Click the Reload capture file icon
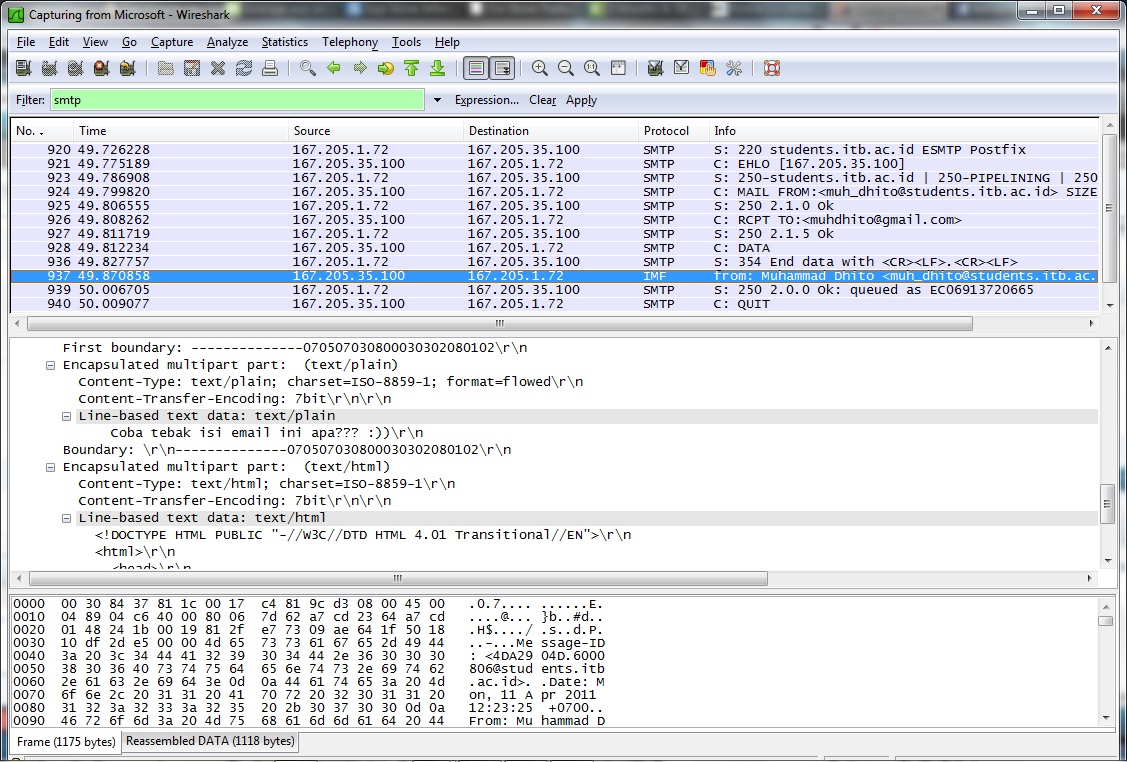This screenshot has height=762, width=1127. point(244,69)
